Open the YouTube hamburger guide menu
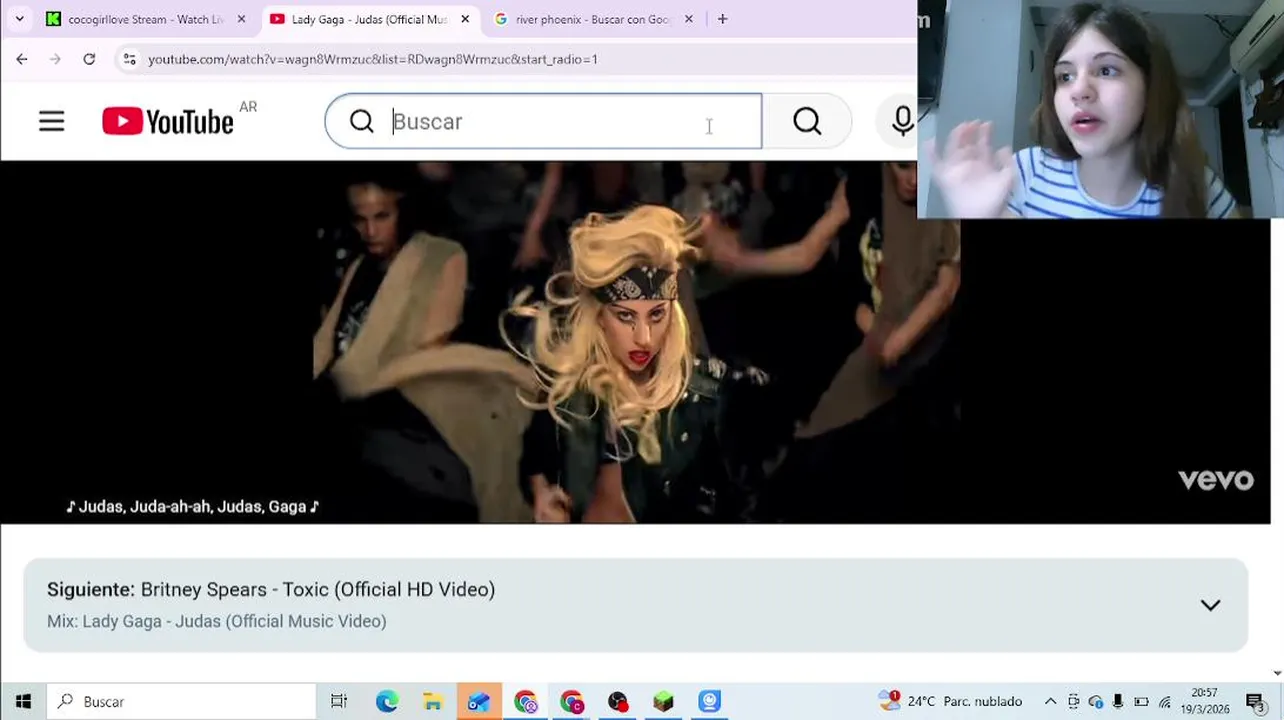The width and height of the screenshot is (1284, 720). 51,121
